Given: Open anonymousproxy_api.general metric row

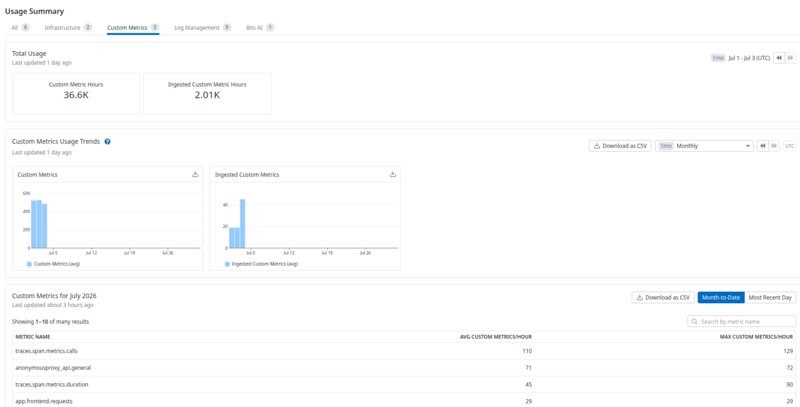Looking at the screenshot, I should coord(404,368).
